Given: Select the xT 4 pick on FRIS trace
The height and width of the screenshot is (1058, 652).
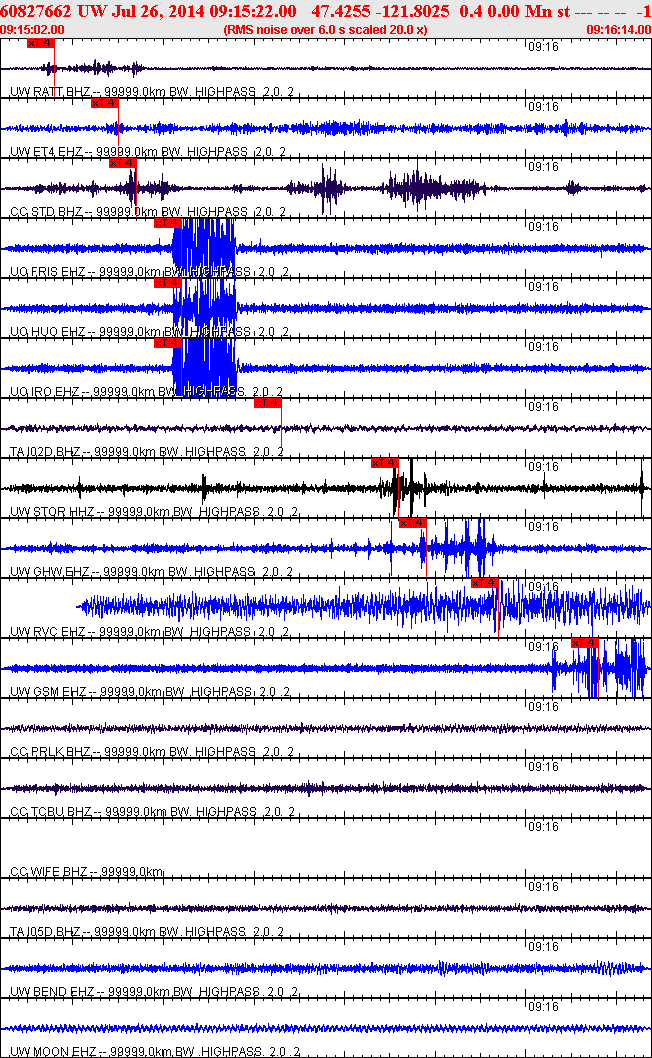Looking at the screenshot, I should pyautogui.click(x=167, y=223).
